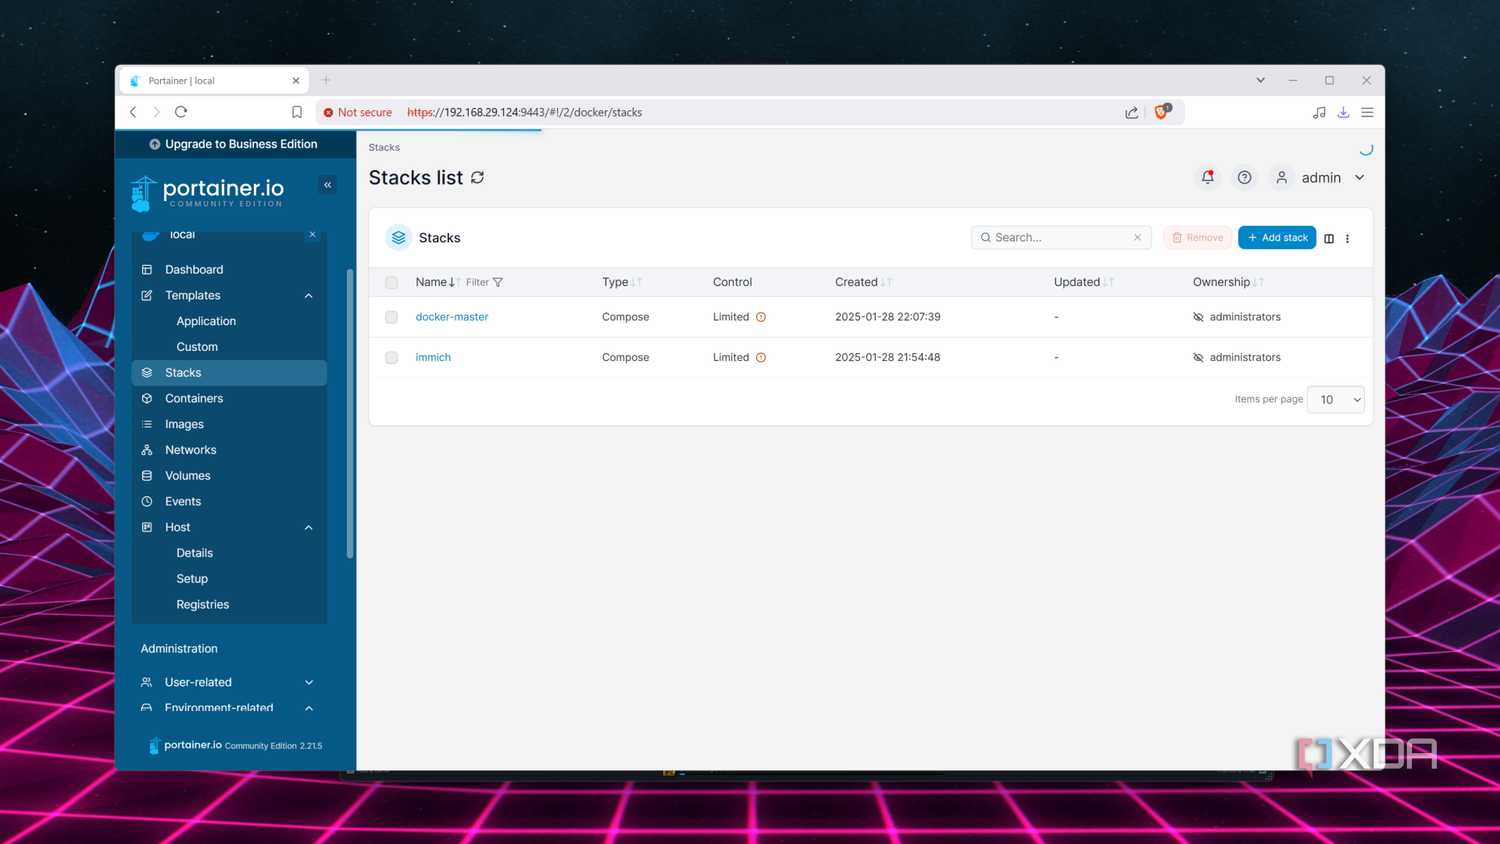Image resolution: width=1500 pixels, height=844 pixels.
Task: Open Host Details page
Action: [x=194, y=553]
